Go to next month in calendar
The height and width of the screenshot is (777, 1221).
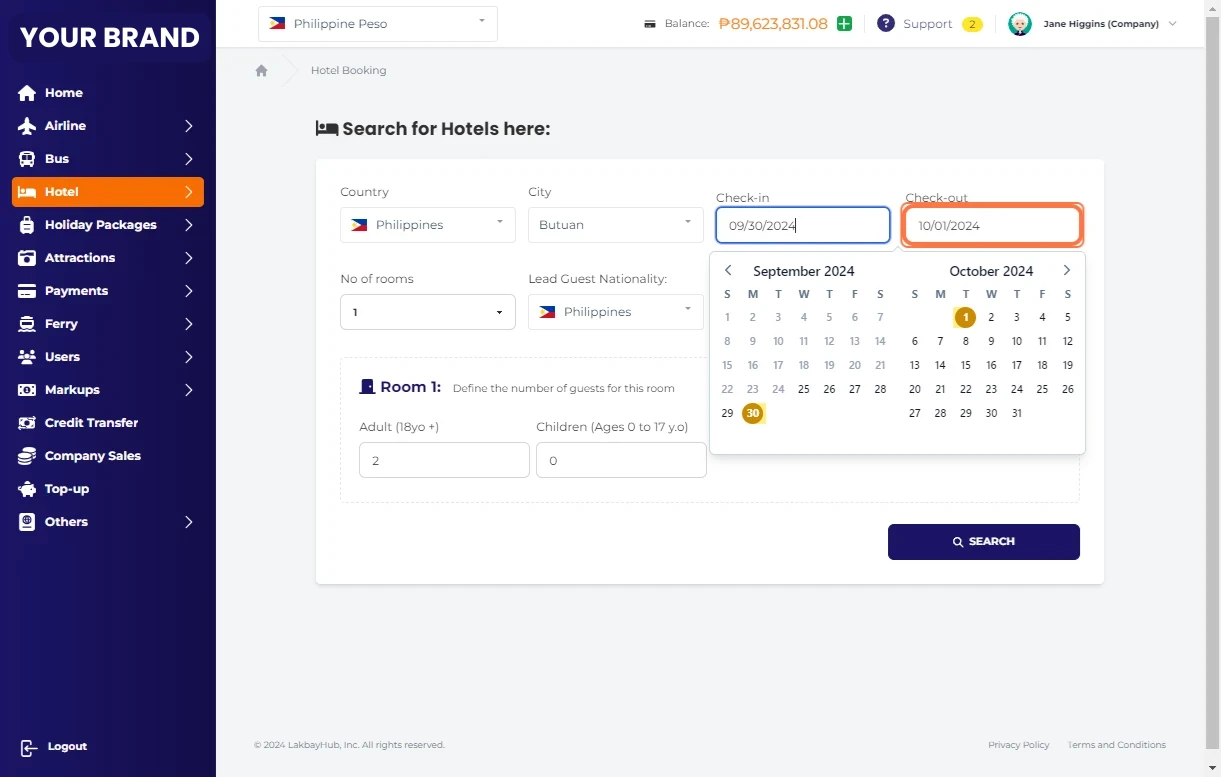[1066, 271]
